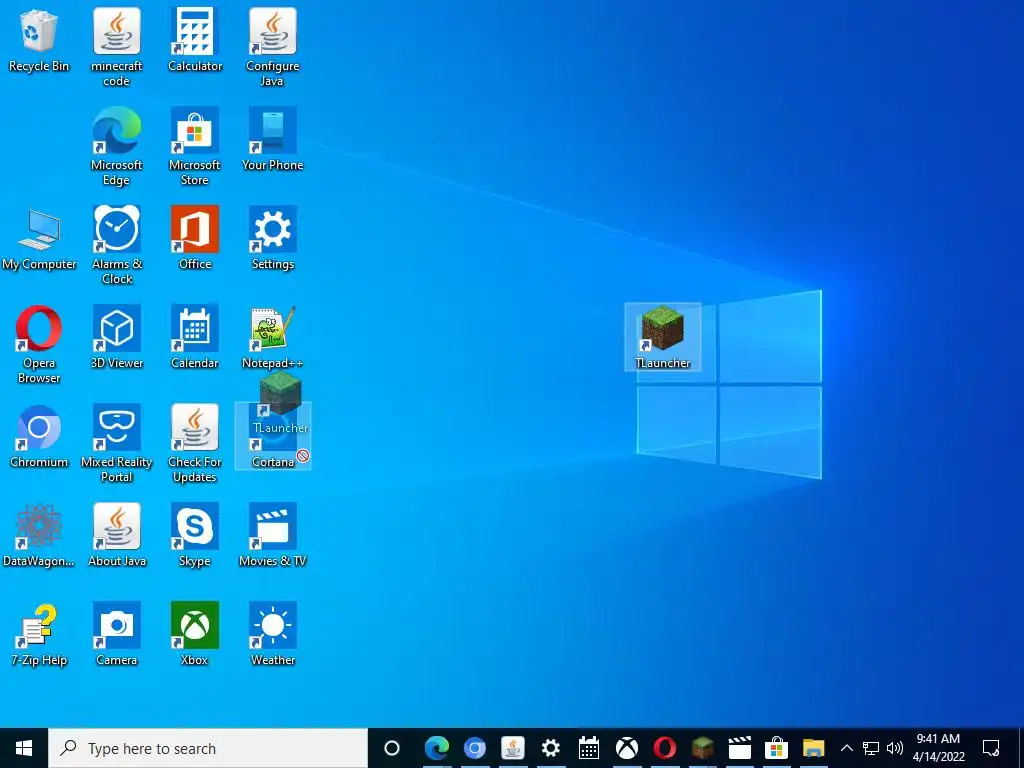The width and height of the screenshot is (1024, 768).
Task: Open the Java app in the taskbar
Action: pyautogui.click(x=513, y=748)
